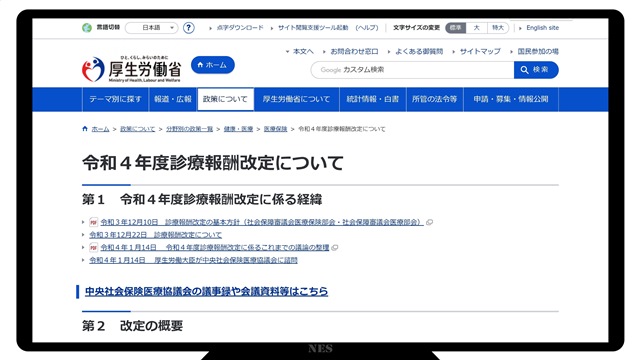
Task: Click external window icon after 議論の整理 link
Action: pos(335,247)
